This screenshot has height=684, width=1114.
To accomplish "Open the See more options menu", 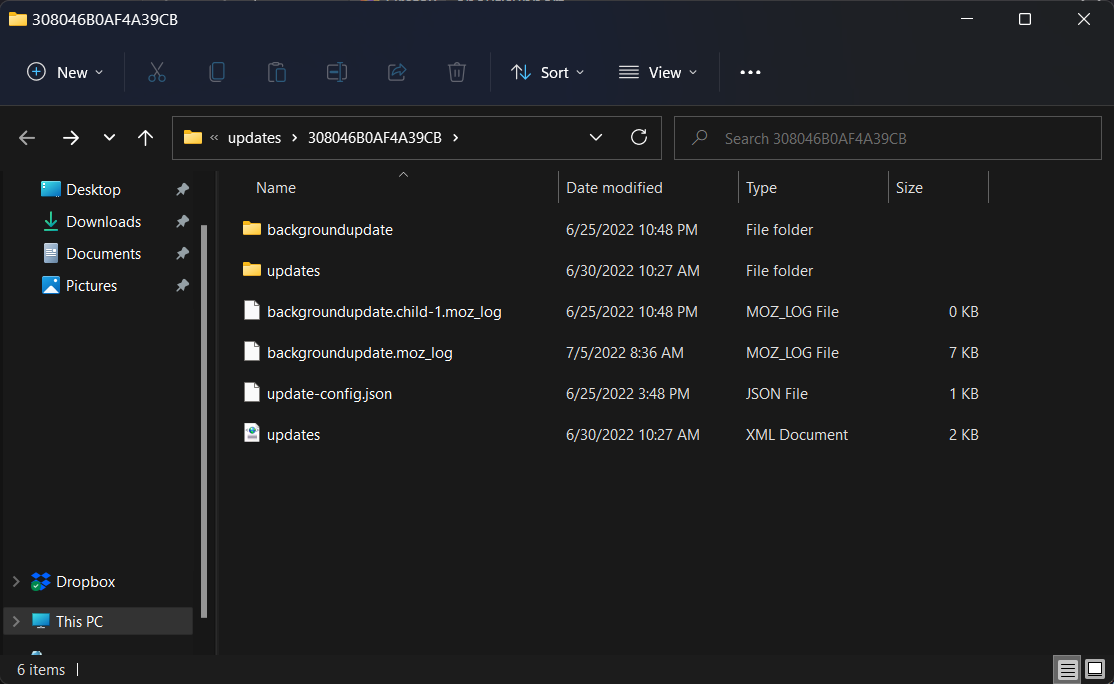I will [750, 72].
